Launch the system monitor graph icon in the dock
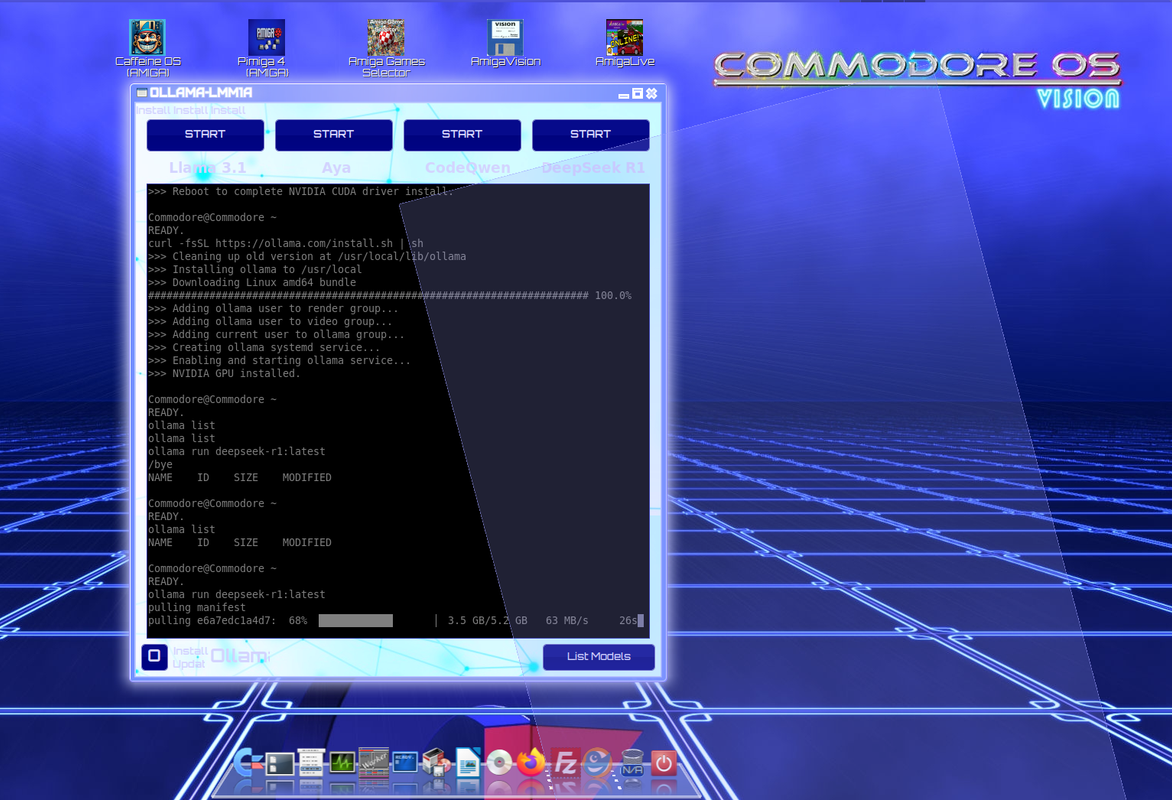Image resolution: width=1172 pixels, height=800 pixels. (x=342, y=763)
